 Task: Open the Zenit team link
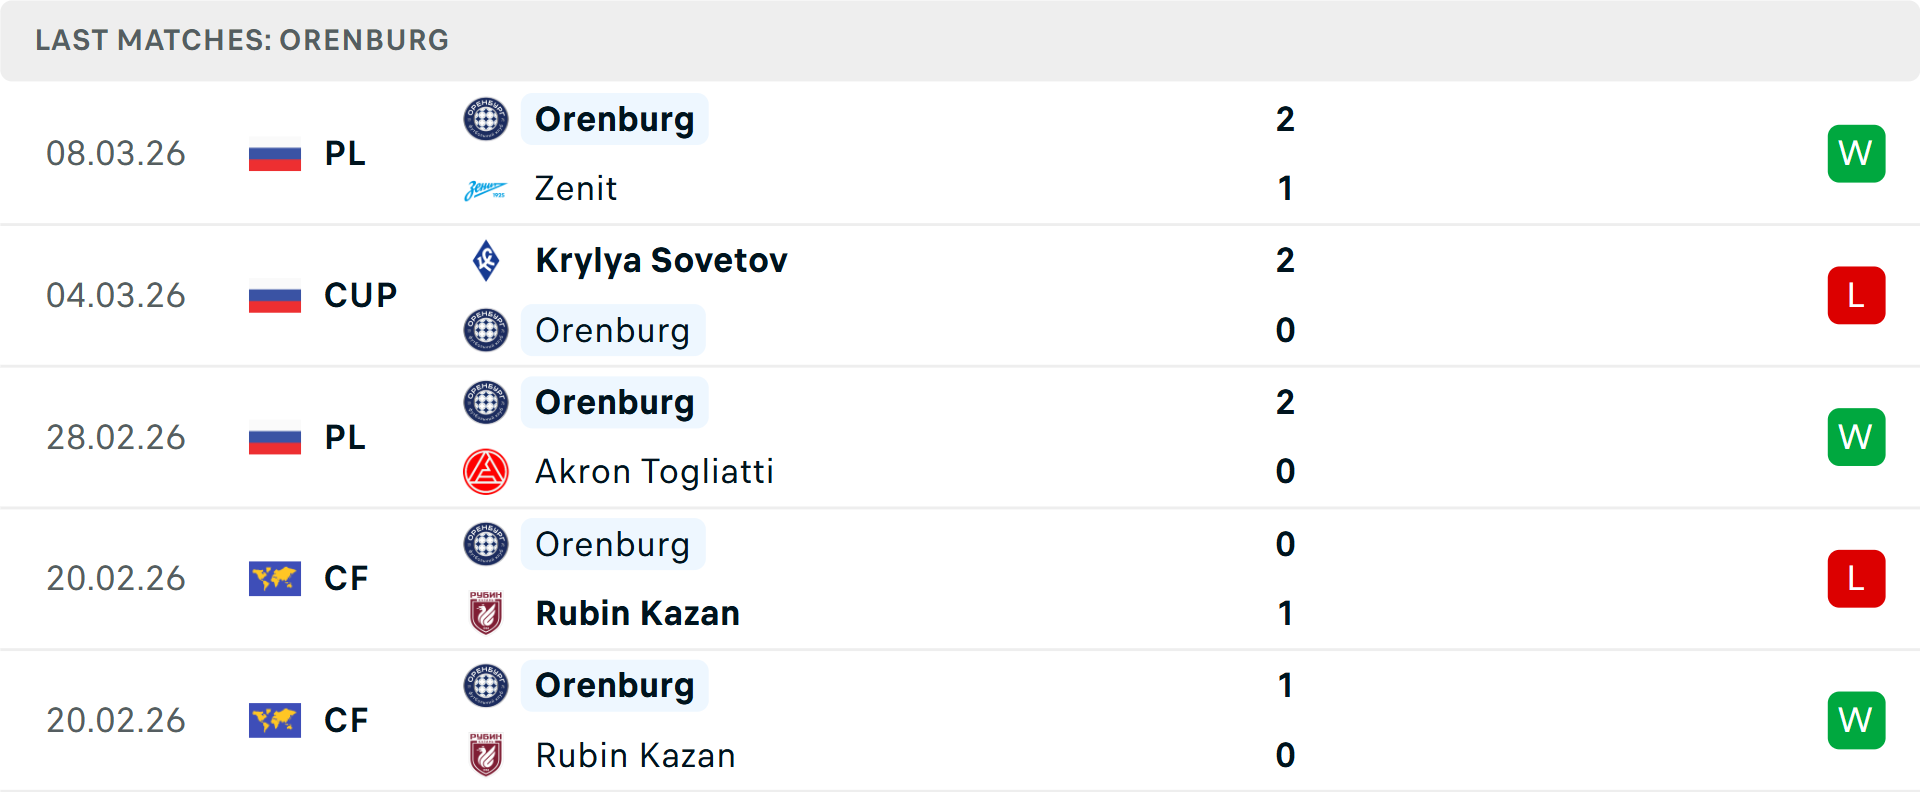576,189
